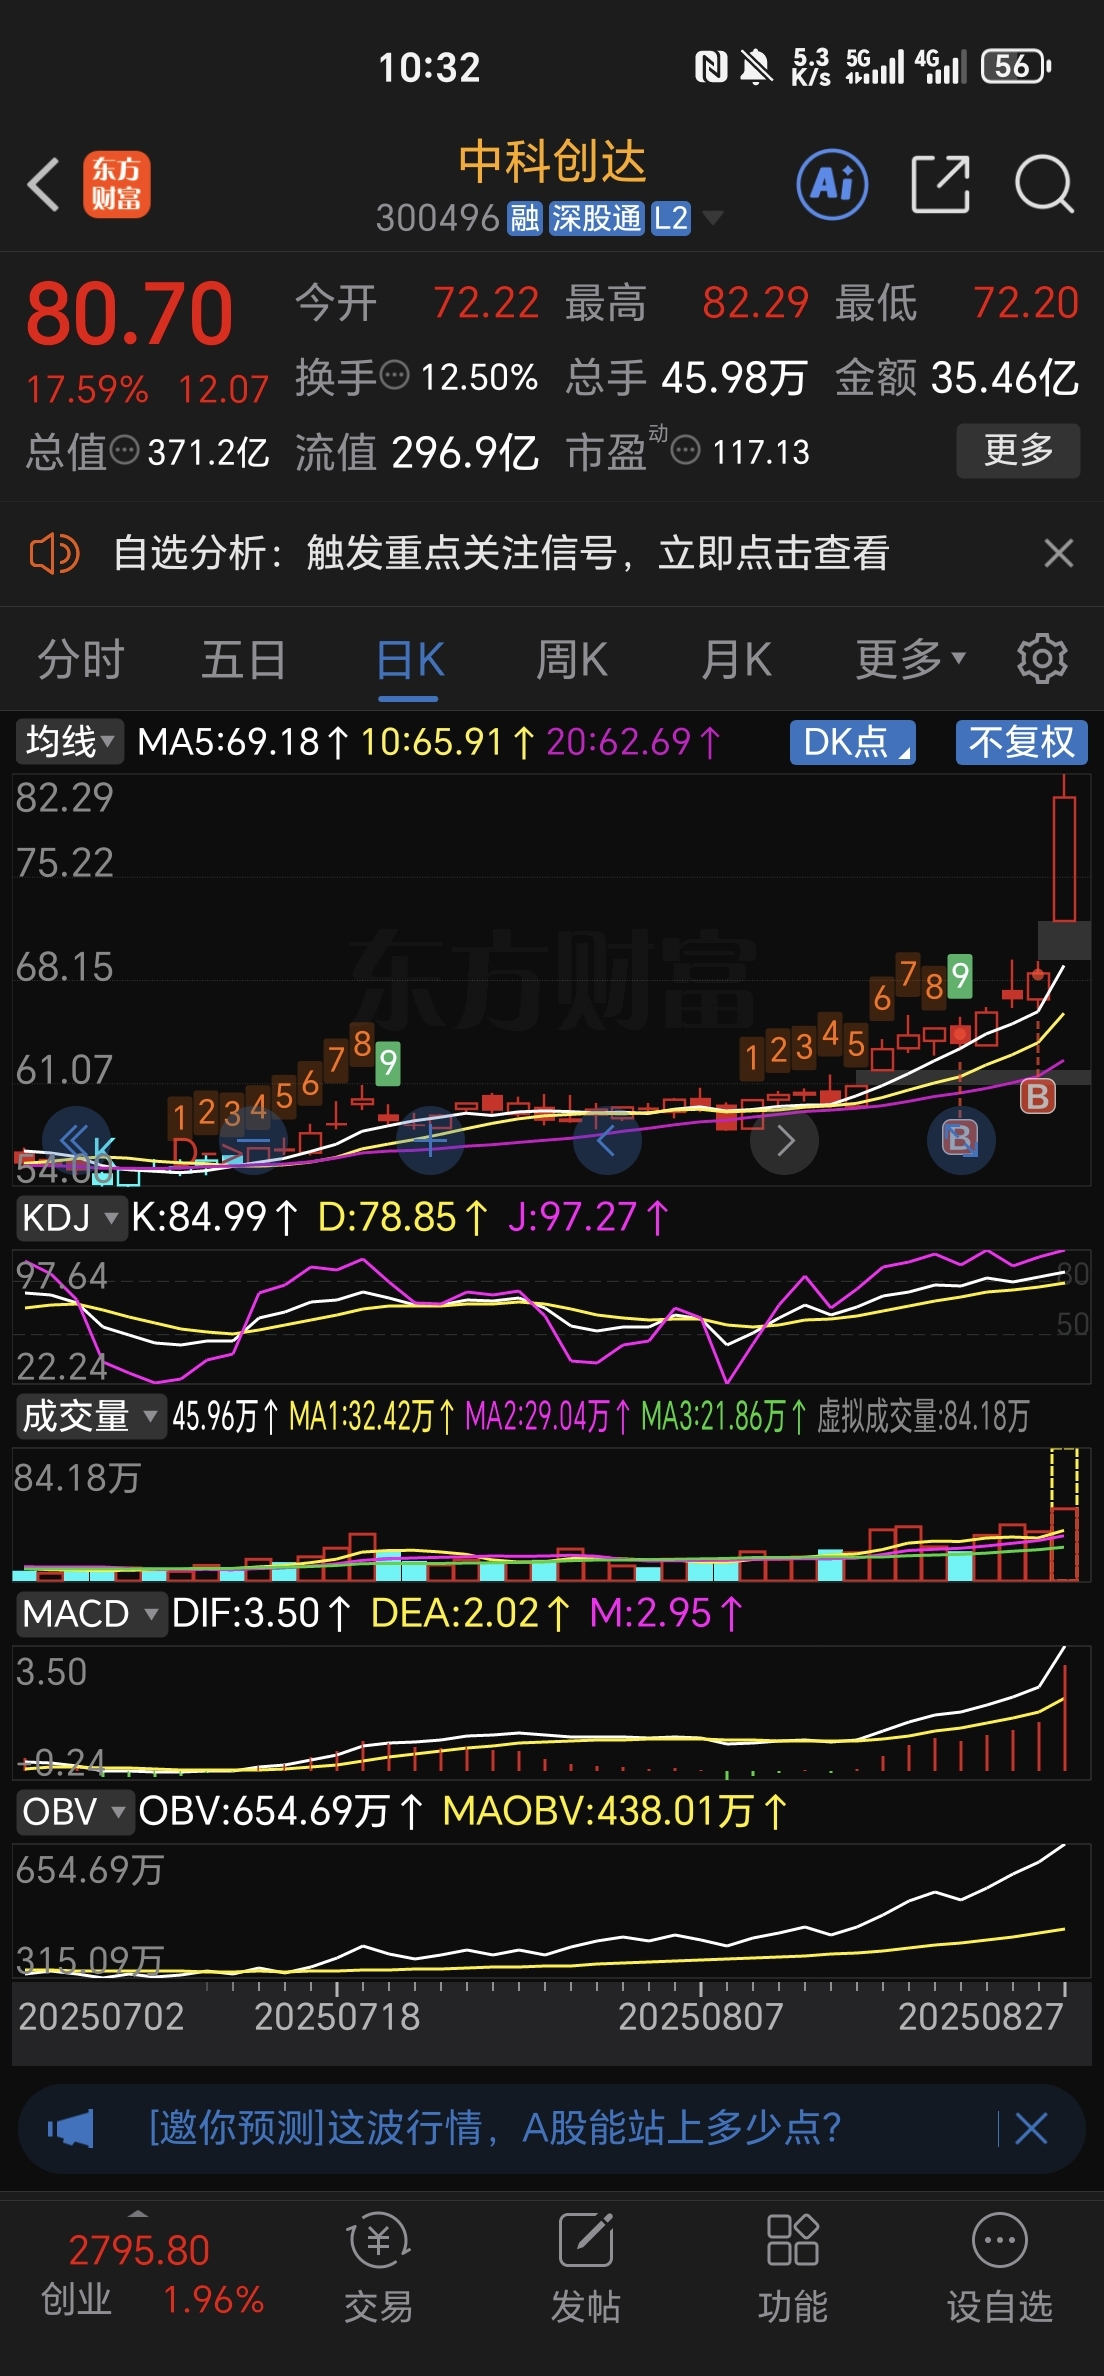The image size is (1104, 2376).
Task: Open the 邀你预测 A股 link
Action: coord(494,2128)
